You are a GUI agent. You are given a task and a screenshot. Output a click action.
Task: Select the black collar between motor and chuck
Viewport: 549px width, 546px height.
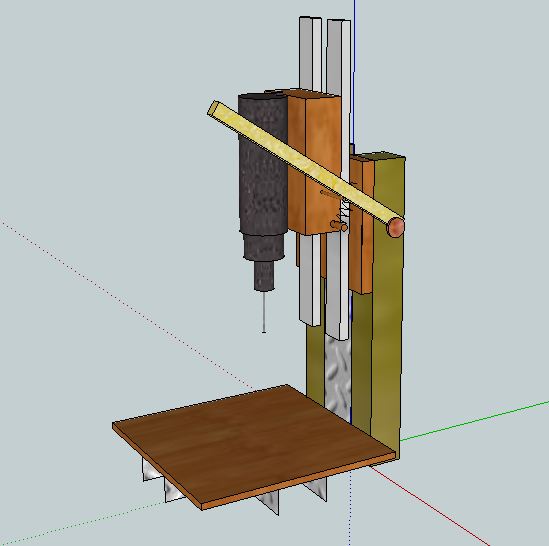pos(263,247)
